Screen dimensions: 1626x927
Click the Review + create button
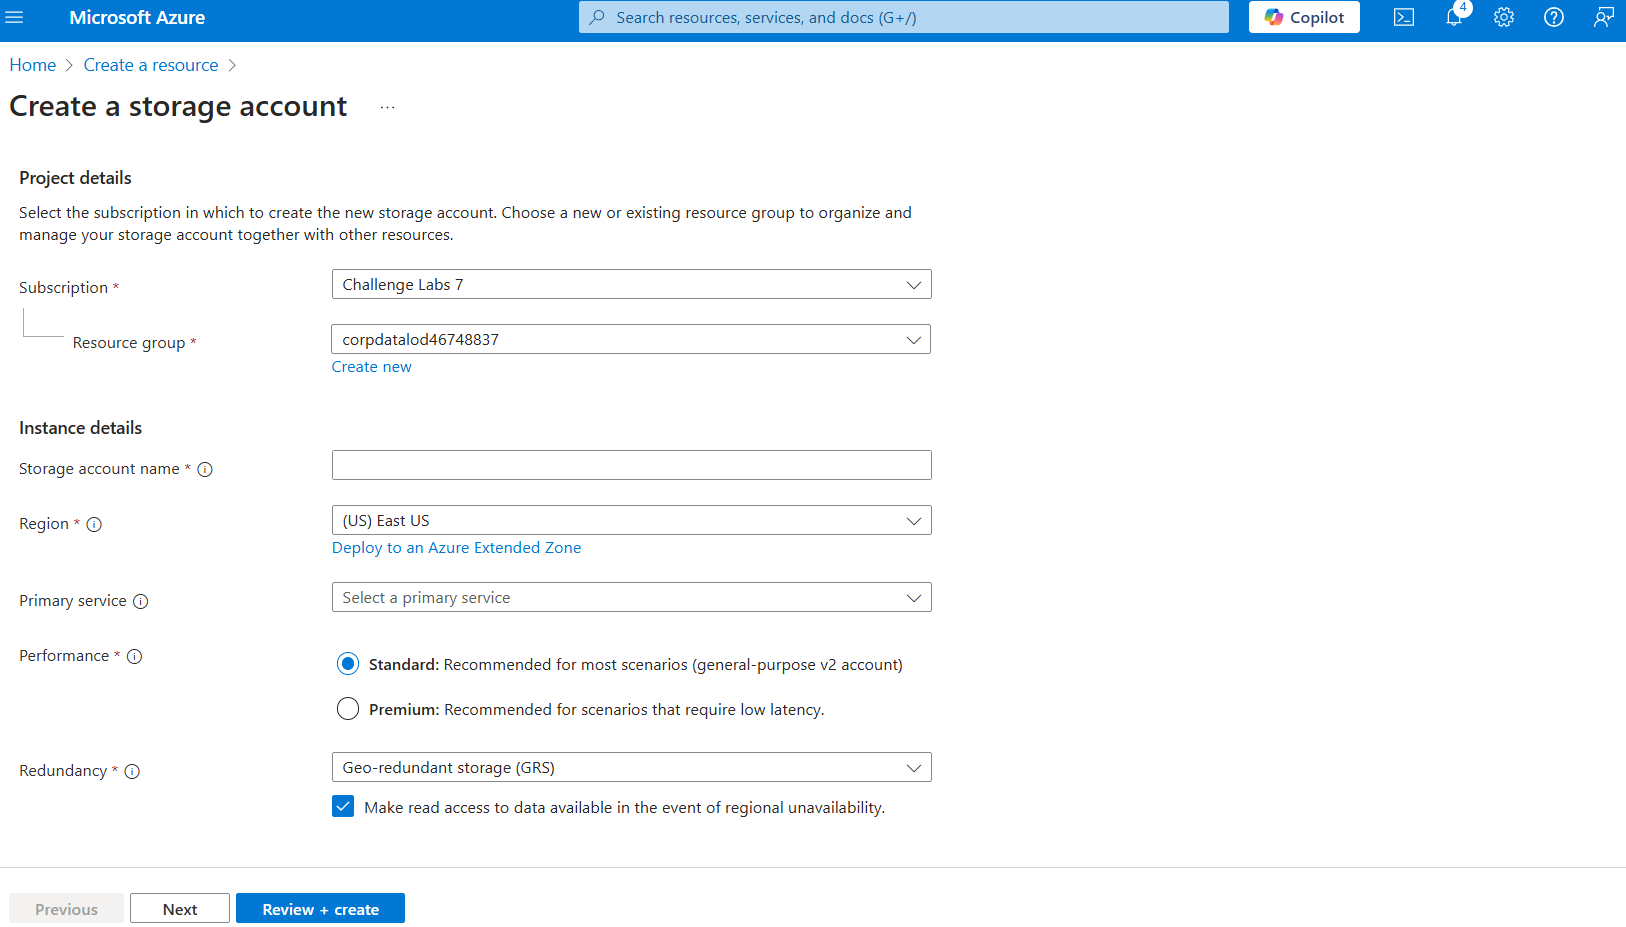(320, 909)
